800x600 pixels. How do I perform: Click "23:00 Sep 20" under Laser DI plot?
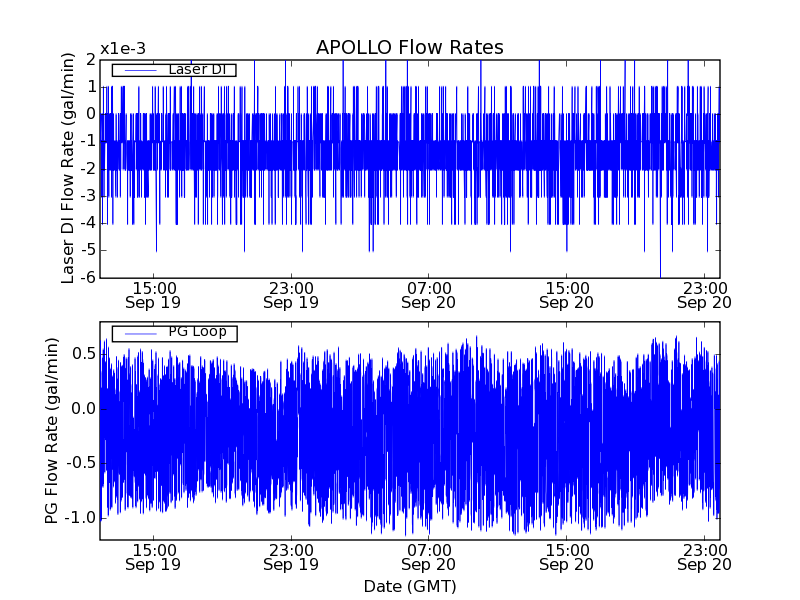pos(705,295)
